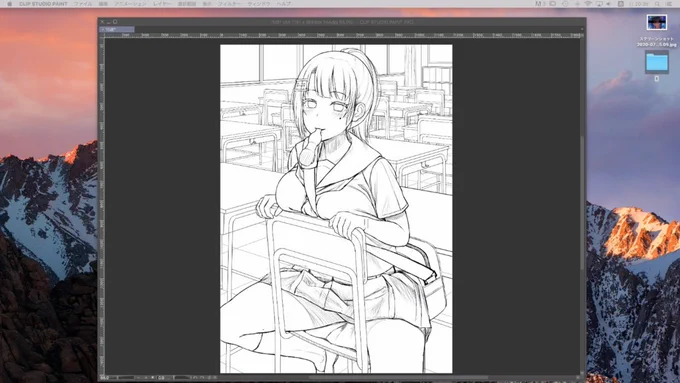Image resolution: width=680 pixels, height=383 pixels.
Task: Open the ウィンドウ (Window) menu
Action: pyautogui.click(x=259, y=3)
